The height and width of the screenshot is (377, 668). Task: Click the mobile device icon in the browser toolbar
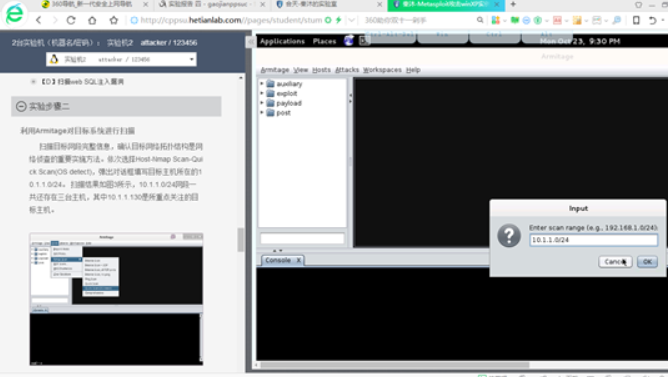pos(636,20)
